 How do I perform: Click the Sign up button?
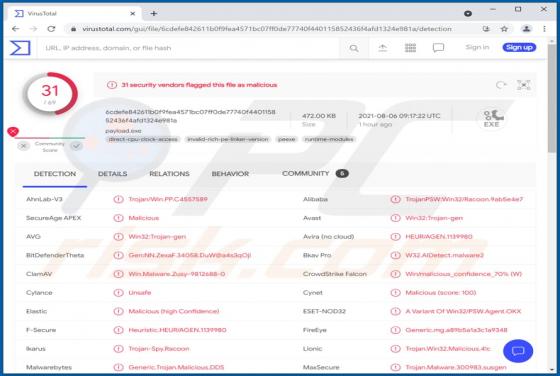519,47
